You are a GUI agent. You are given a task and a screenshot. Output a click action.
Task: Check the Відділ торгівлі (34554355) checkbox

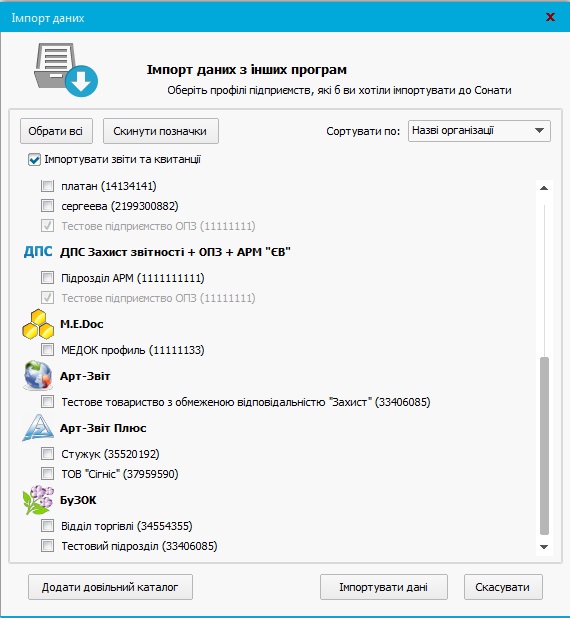pyautogui.click(x=47, y=525)
